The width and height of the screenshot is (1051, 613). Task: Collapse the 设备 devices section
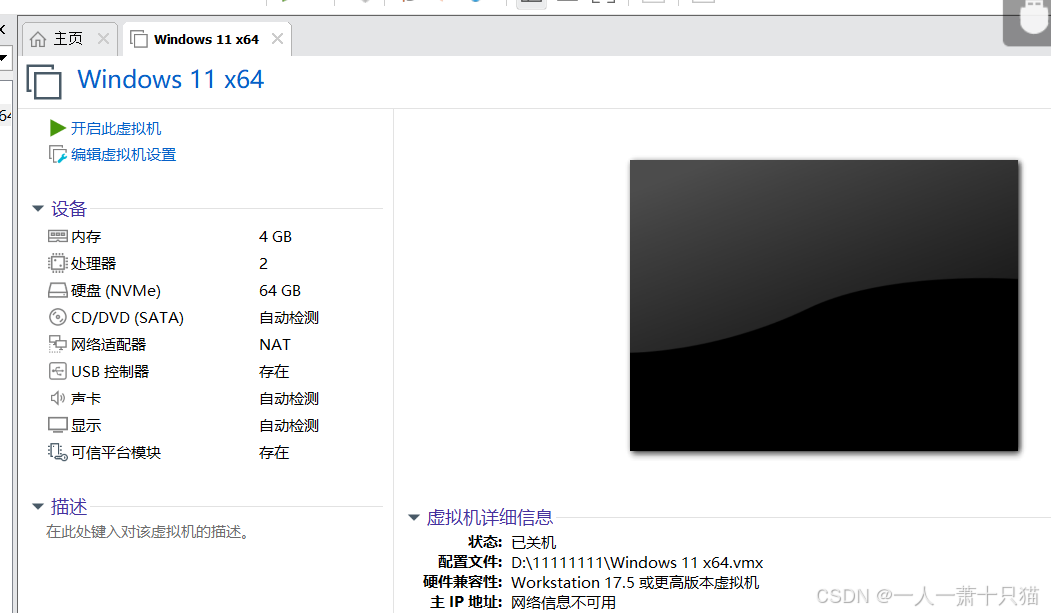(38, 208)
